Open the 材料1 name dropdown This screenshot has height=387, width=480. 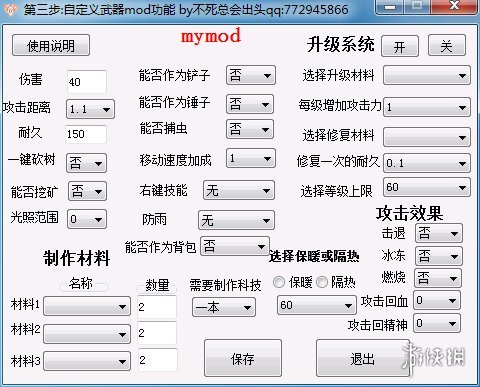click(x=87, y=306)
